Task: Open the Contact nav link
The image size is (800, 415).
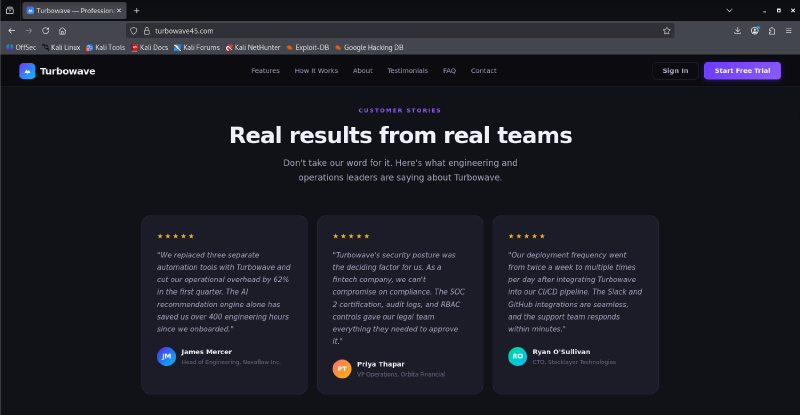Action: coord(484,71)
